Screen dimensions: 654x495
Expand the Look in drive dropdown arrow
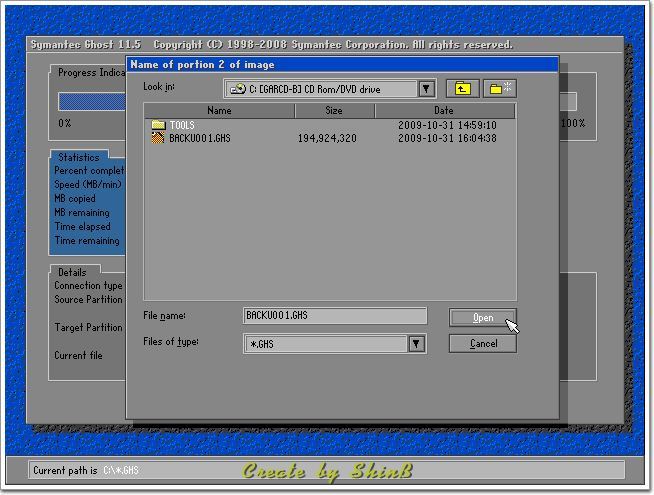pos(426,89)
